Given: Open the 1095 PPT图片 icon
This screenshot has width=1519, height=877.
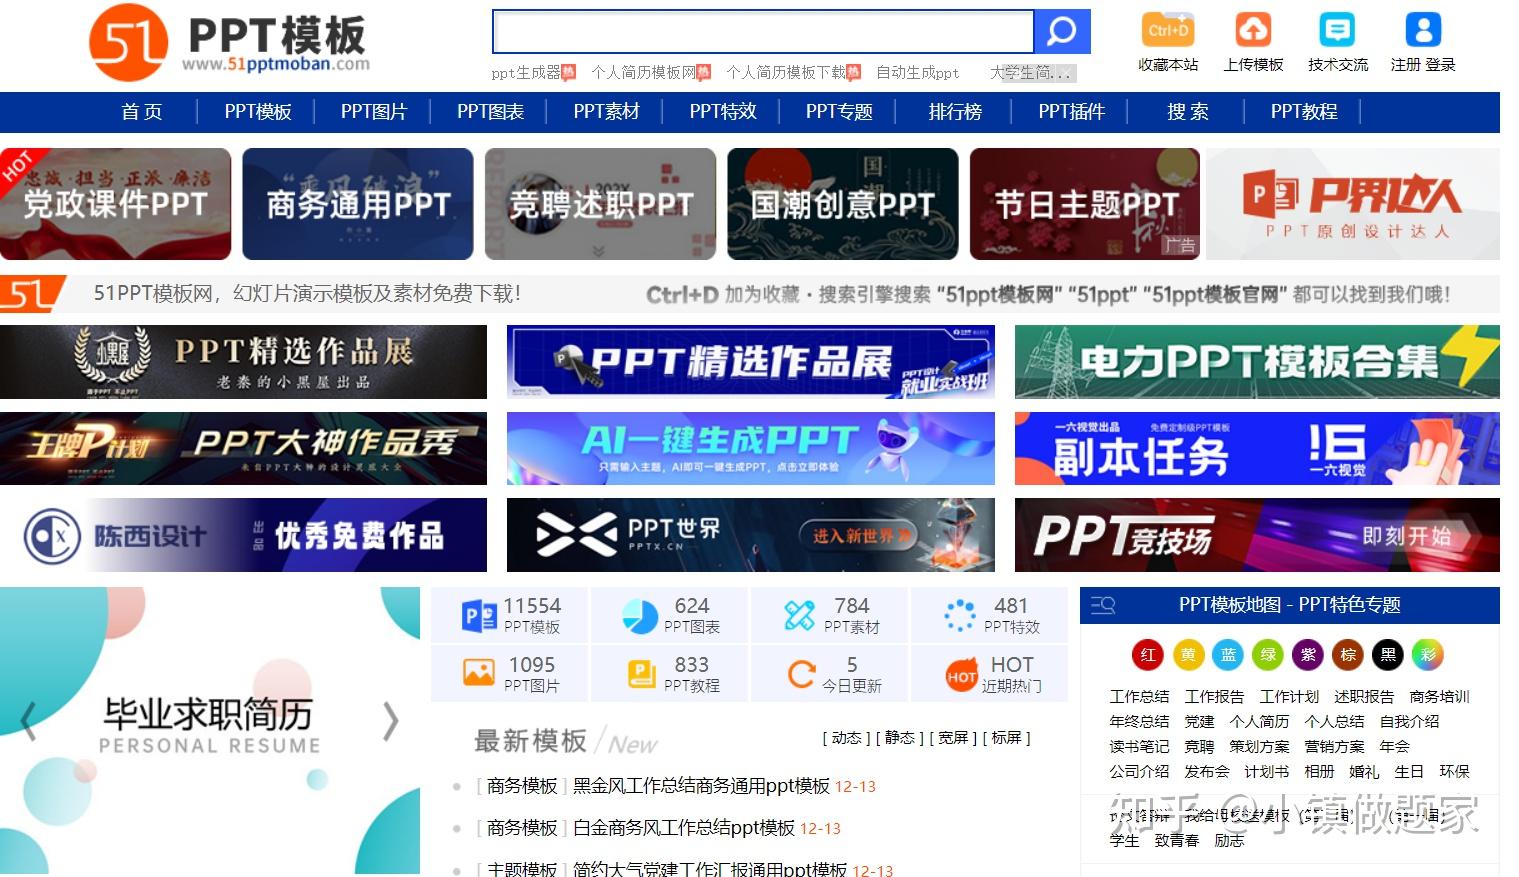Looking at the screenshot, I should (479, 673).
